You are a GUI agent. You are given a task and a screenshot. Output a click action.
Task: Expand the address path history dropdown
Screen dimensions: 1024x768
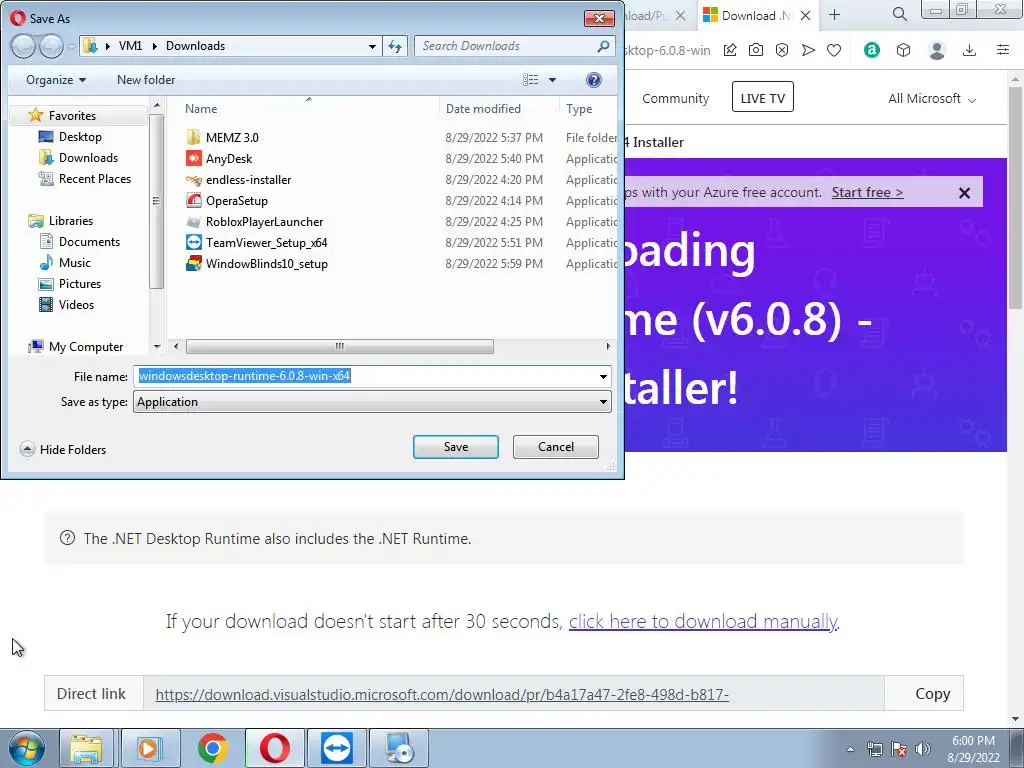[372, 46]
